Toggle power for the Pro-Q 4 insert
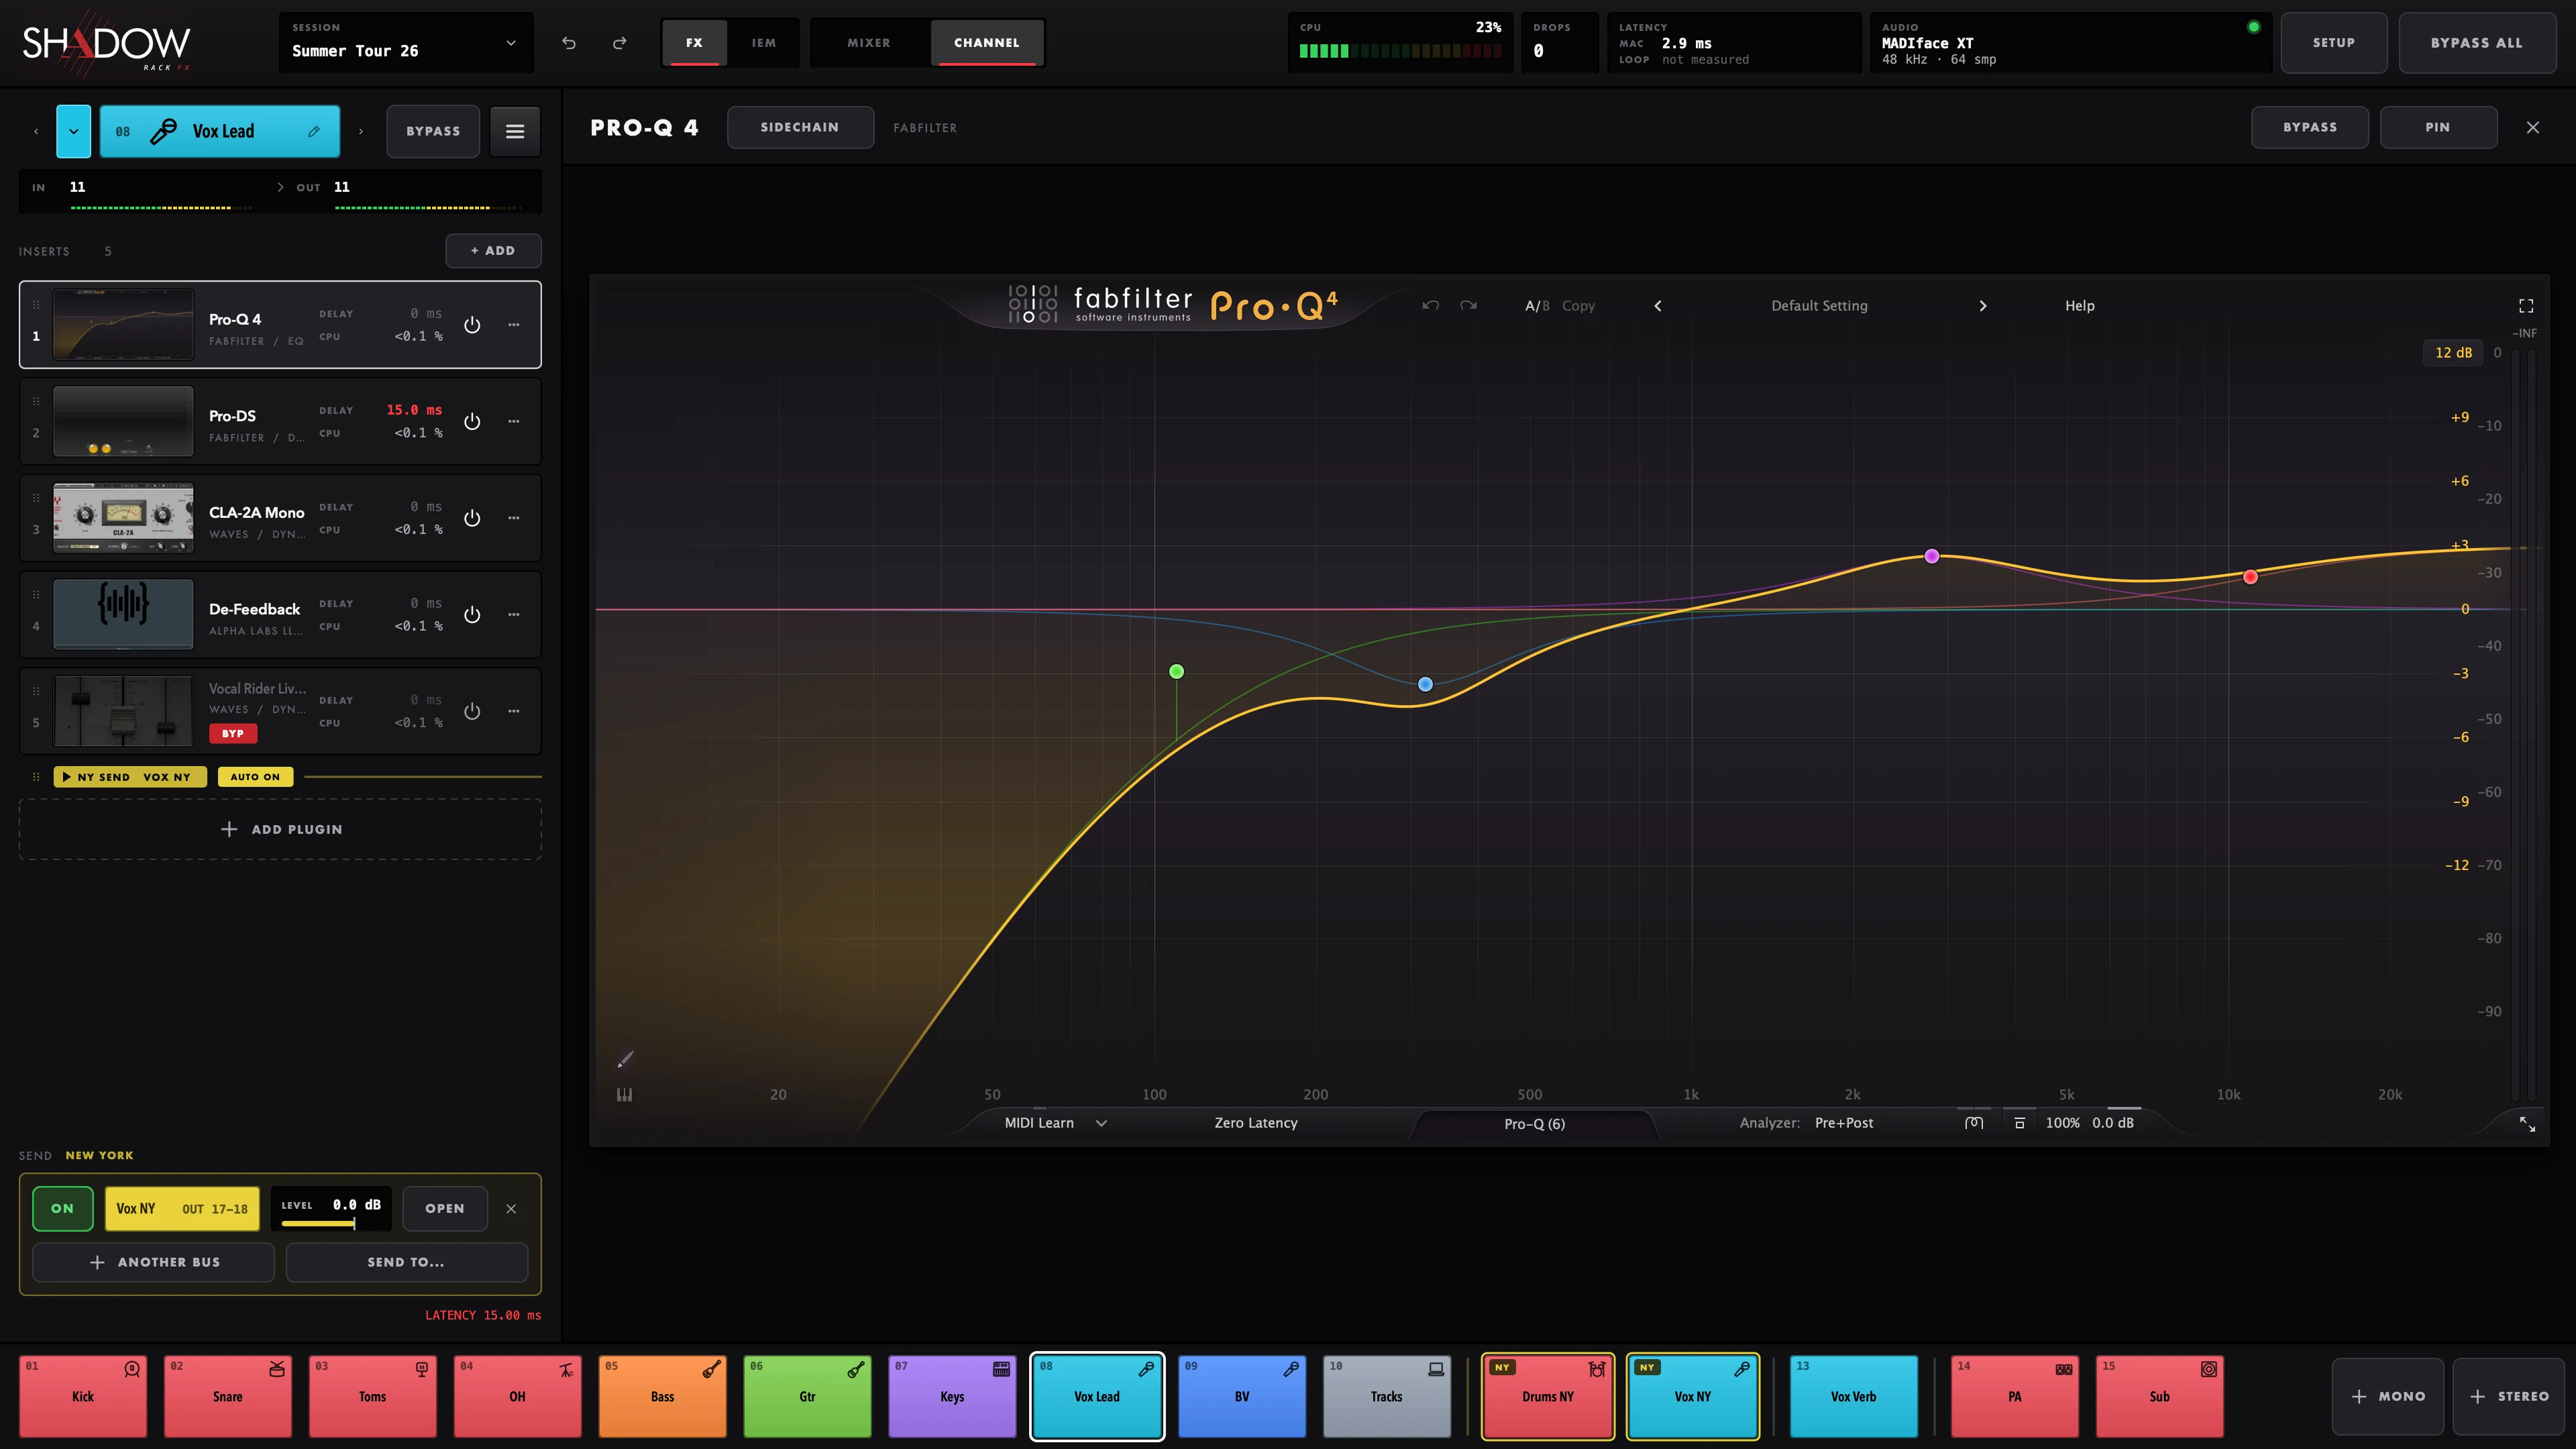 click(x=472, y=325)
